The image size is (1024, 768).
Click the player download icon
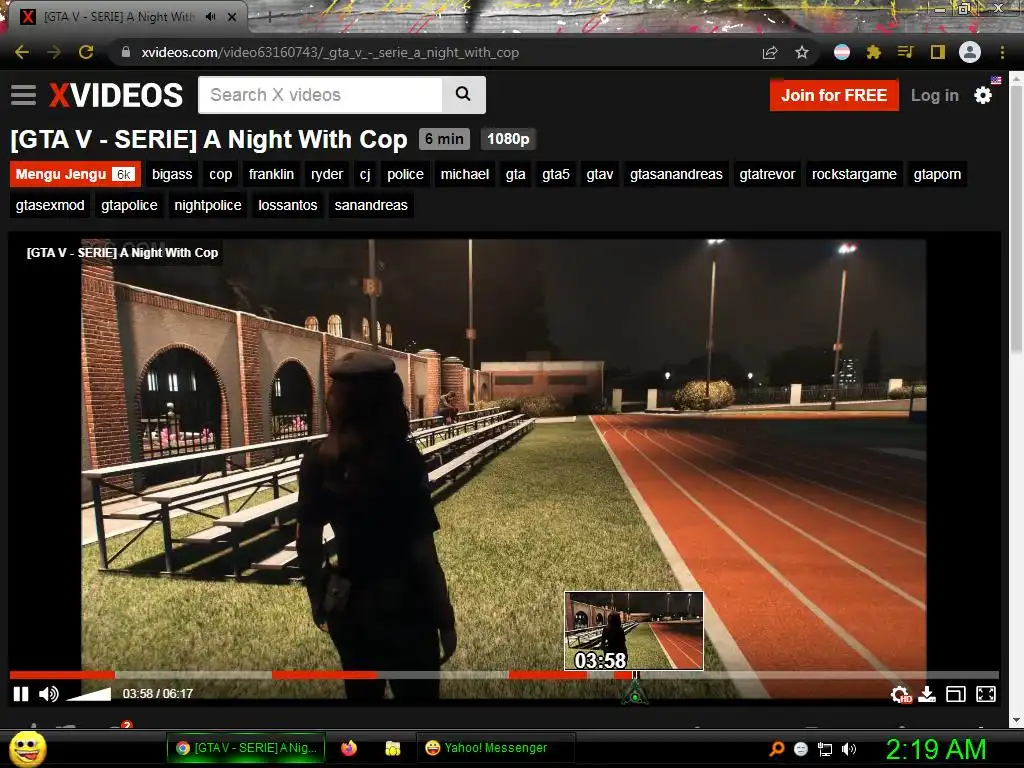click(927, 694)
